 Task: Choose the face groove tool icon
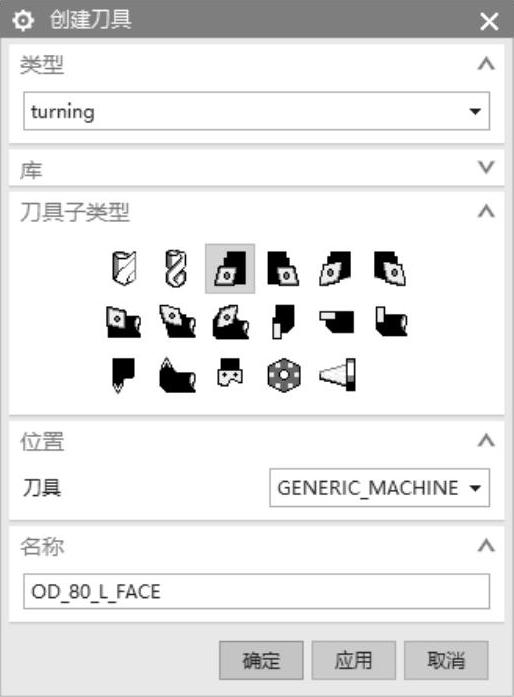tap(337, 322)
